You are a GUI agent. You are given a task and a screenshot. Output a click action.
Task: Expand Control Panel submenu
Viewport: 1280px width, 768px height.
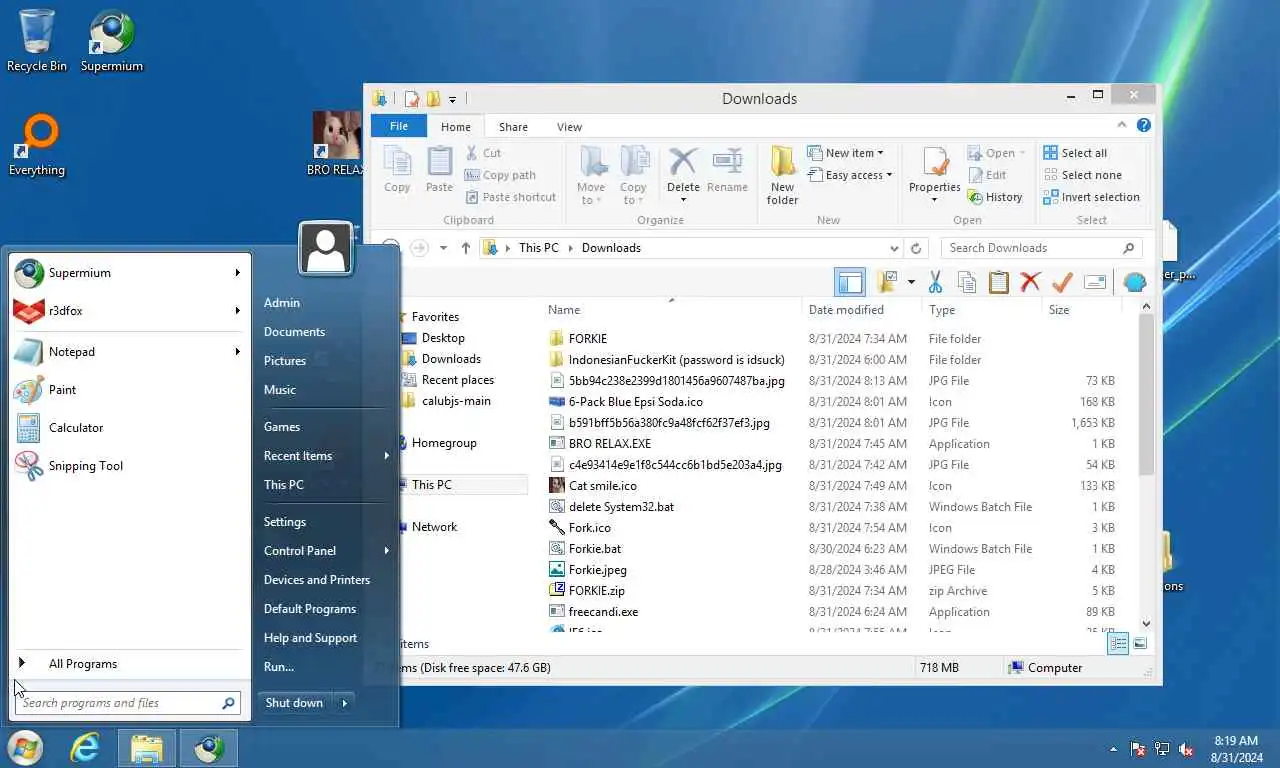386,551
